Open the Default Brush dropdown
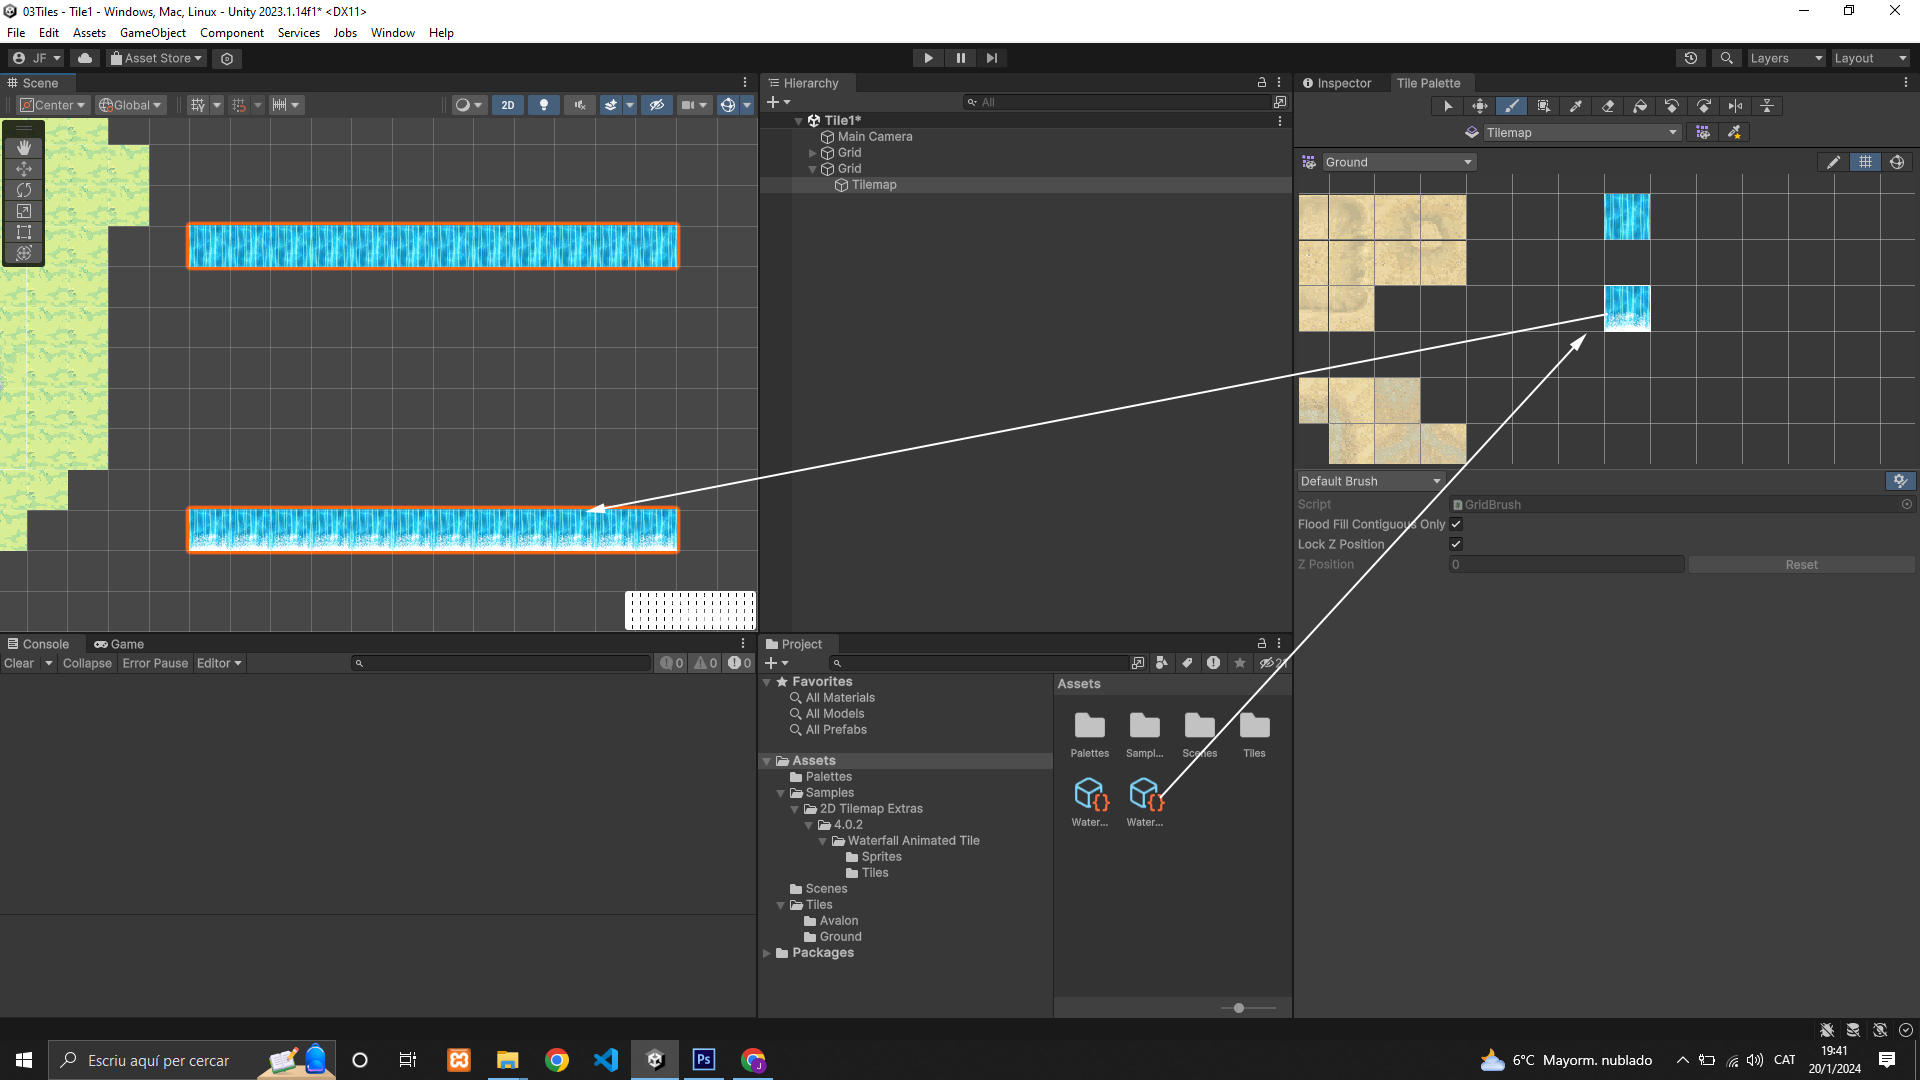The image size is (1920, 1080). point(1370,481)
